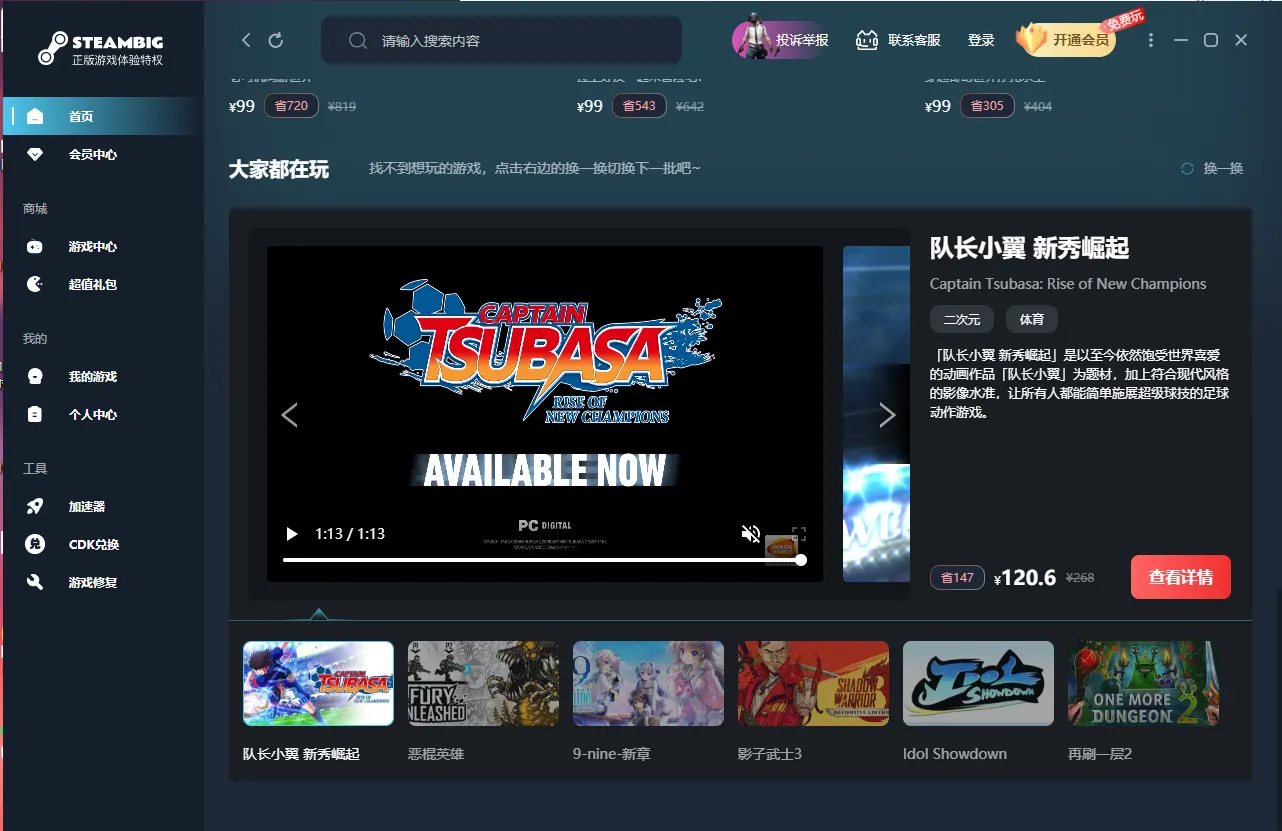Select the 9-nine-新章 thumbnail

point(648,683)
